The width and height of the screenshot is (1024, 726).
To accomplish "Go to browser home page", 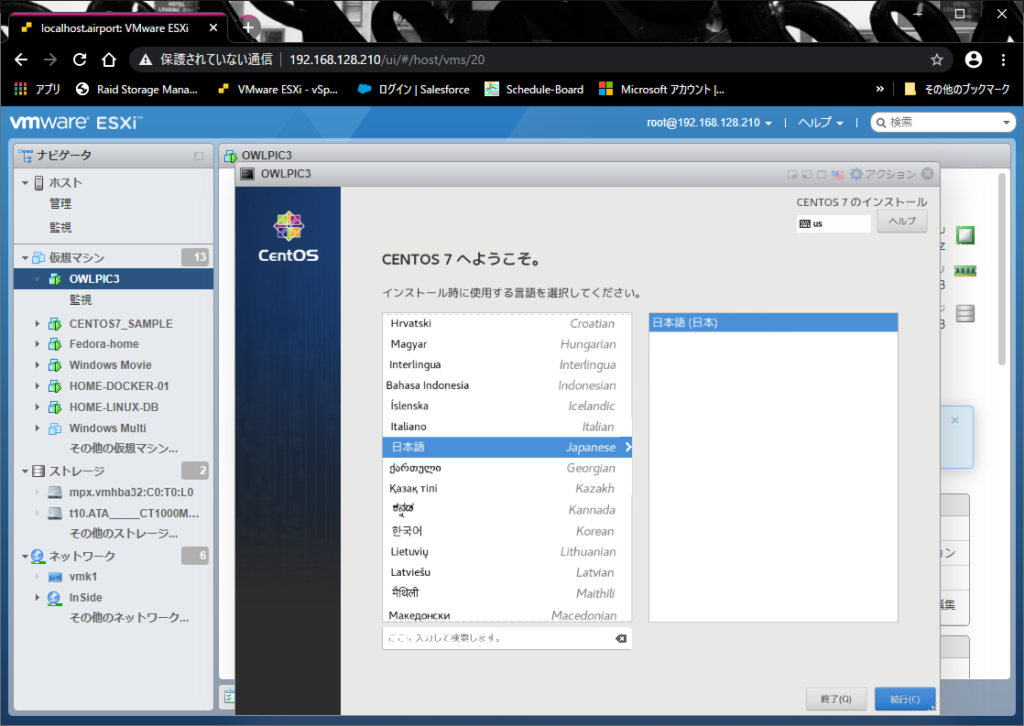I will (108, 60).
